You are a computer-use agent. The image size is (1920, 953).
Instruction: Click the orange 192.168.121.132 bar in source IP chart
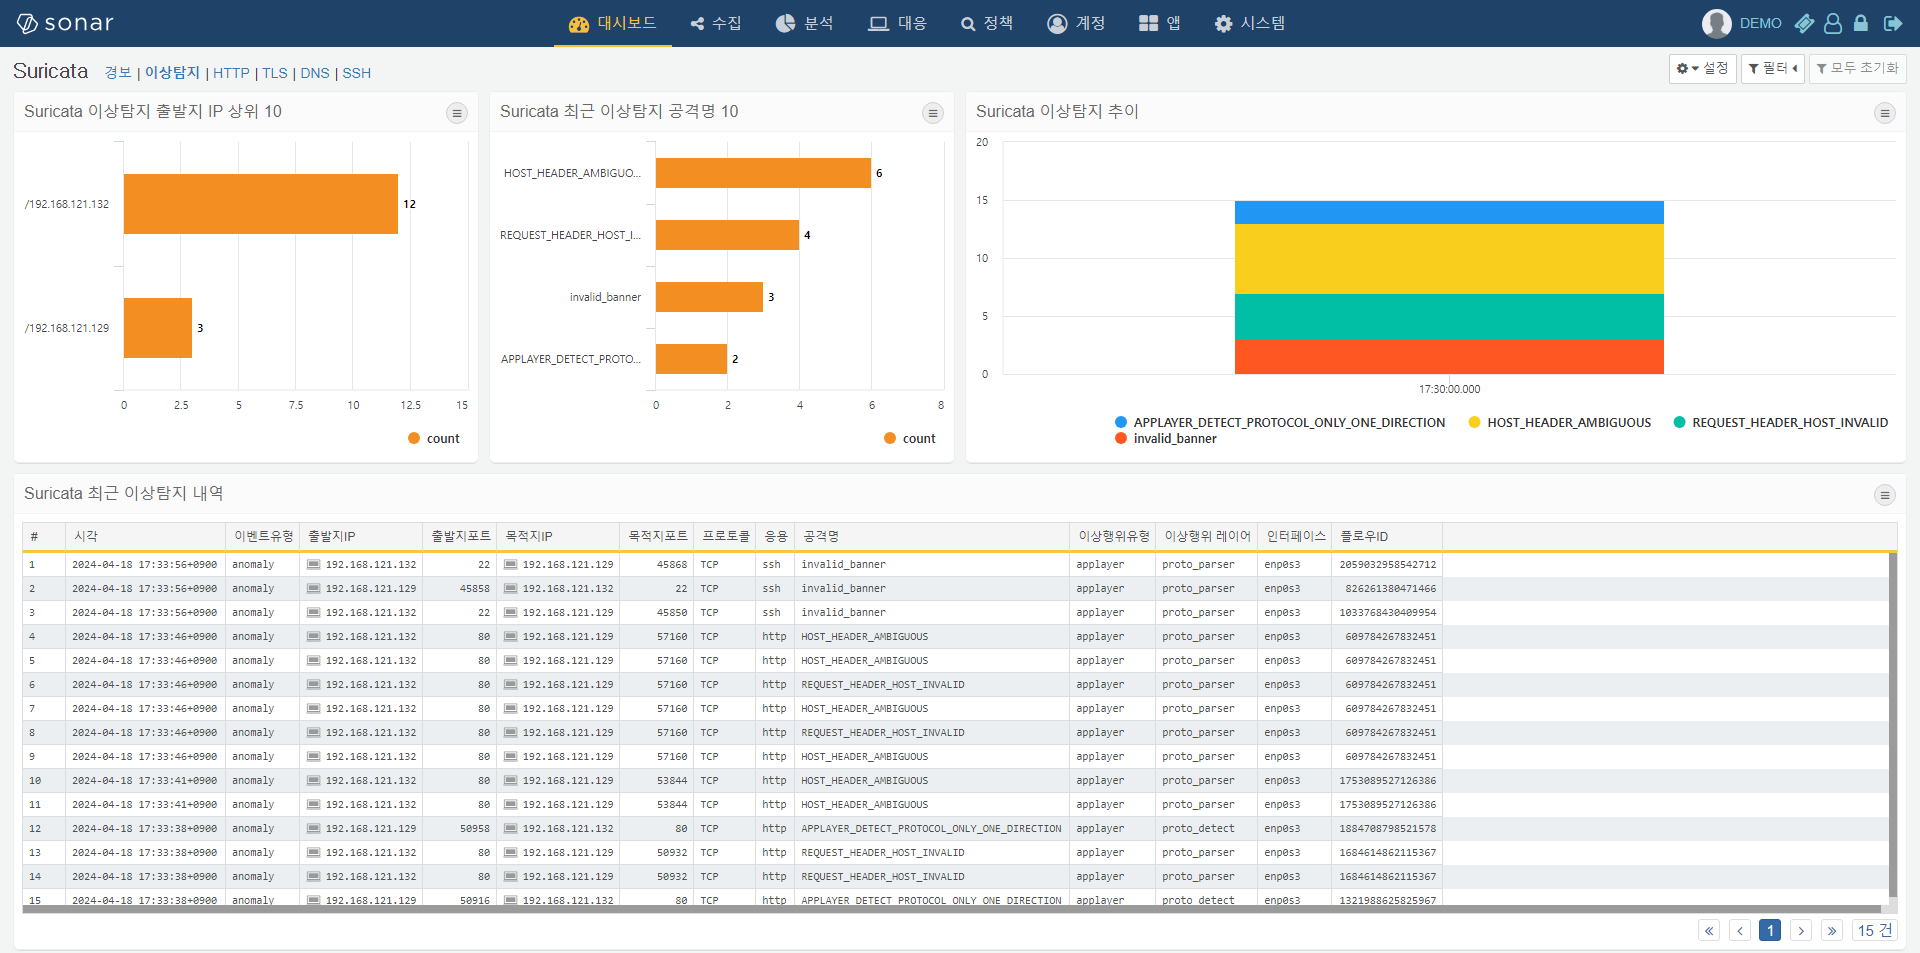tap(261, 204)
